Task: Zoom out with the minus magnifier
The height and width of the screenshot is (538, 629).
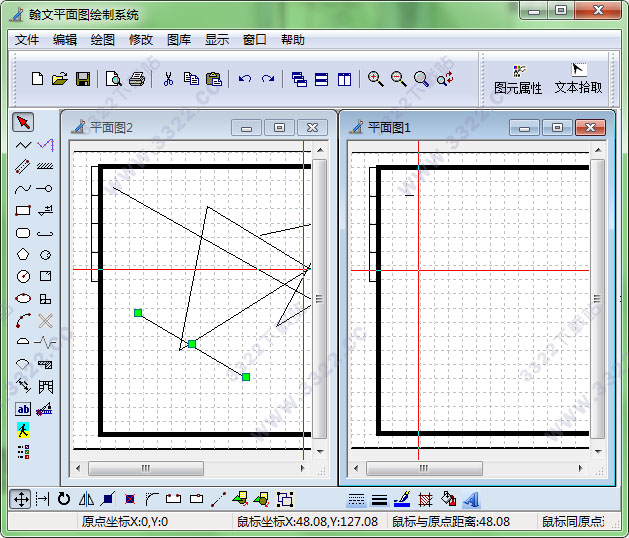Action: click(398, 79)
